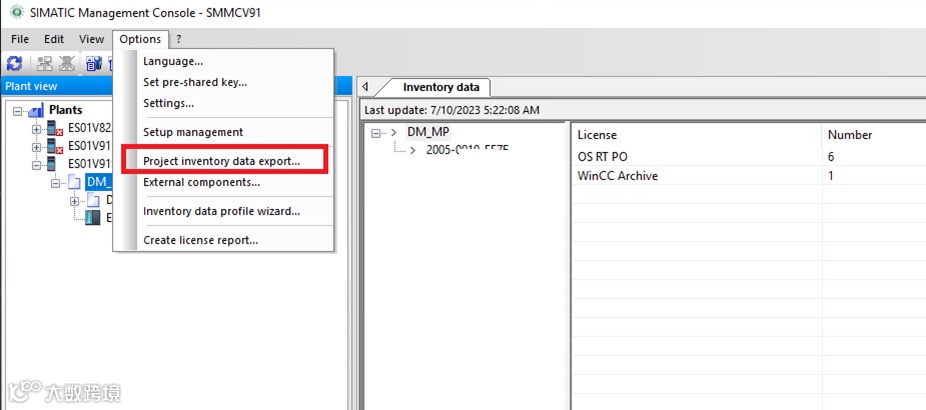Click the Number column header

click(x=850, y=135)
